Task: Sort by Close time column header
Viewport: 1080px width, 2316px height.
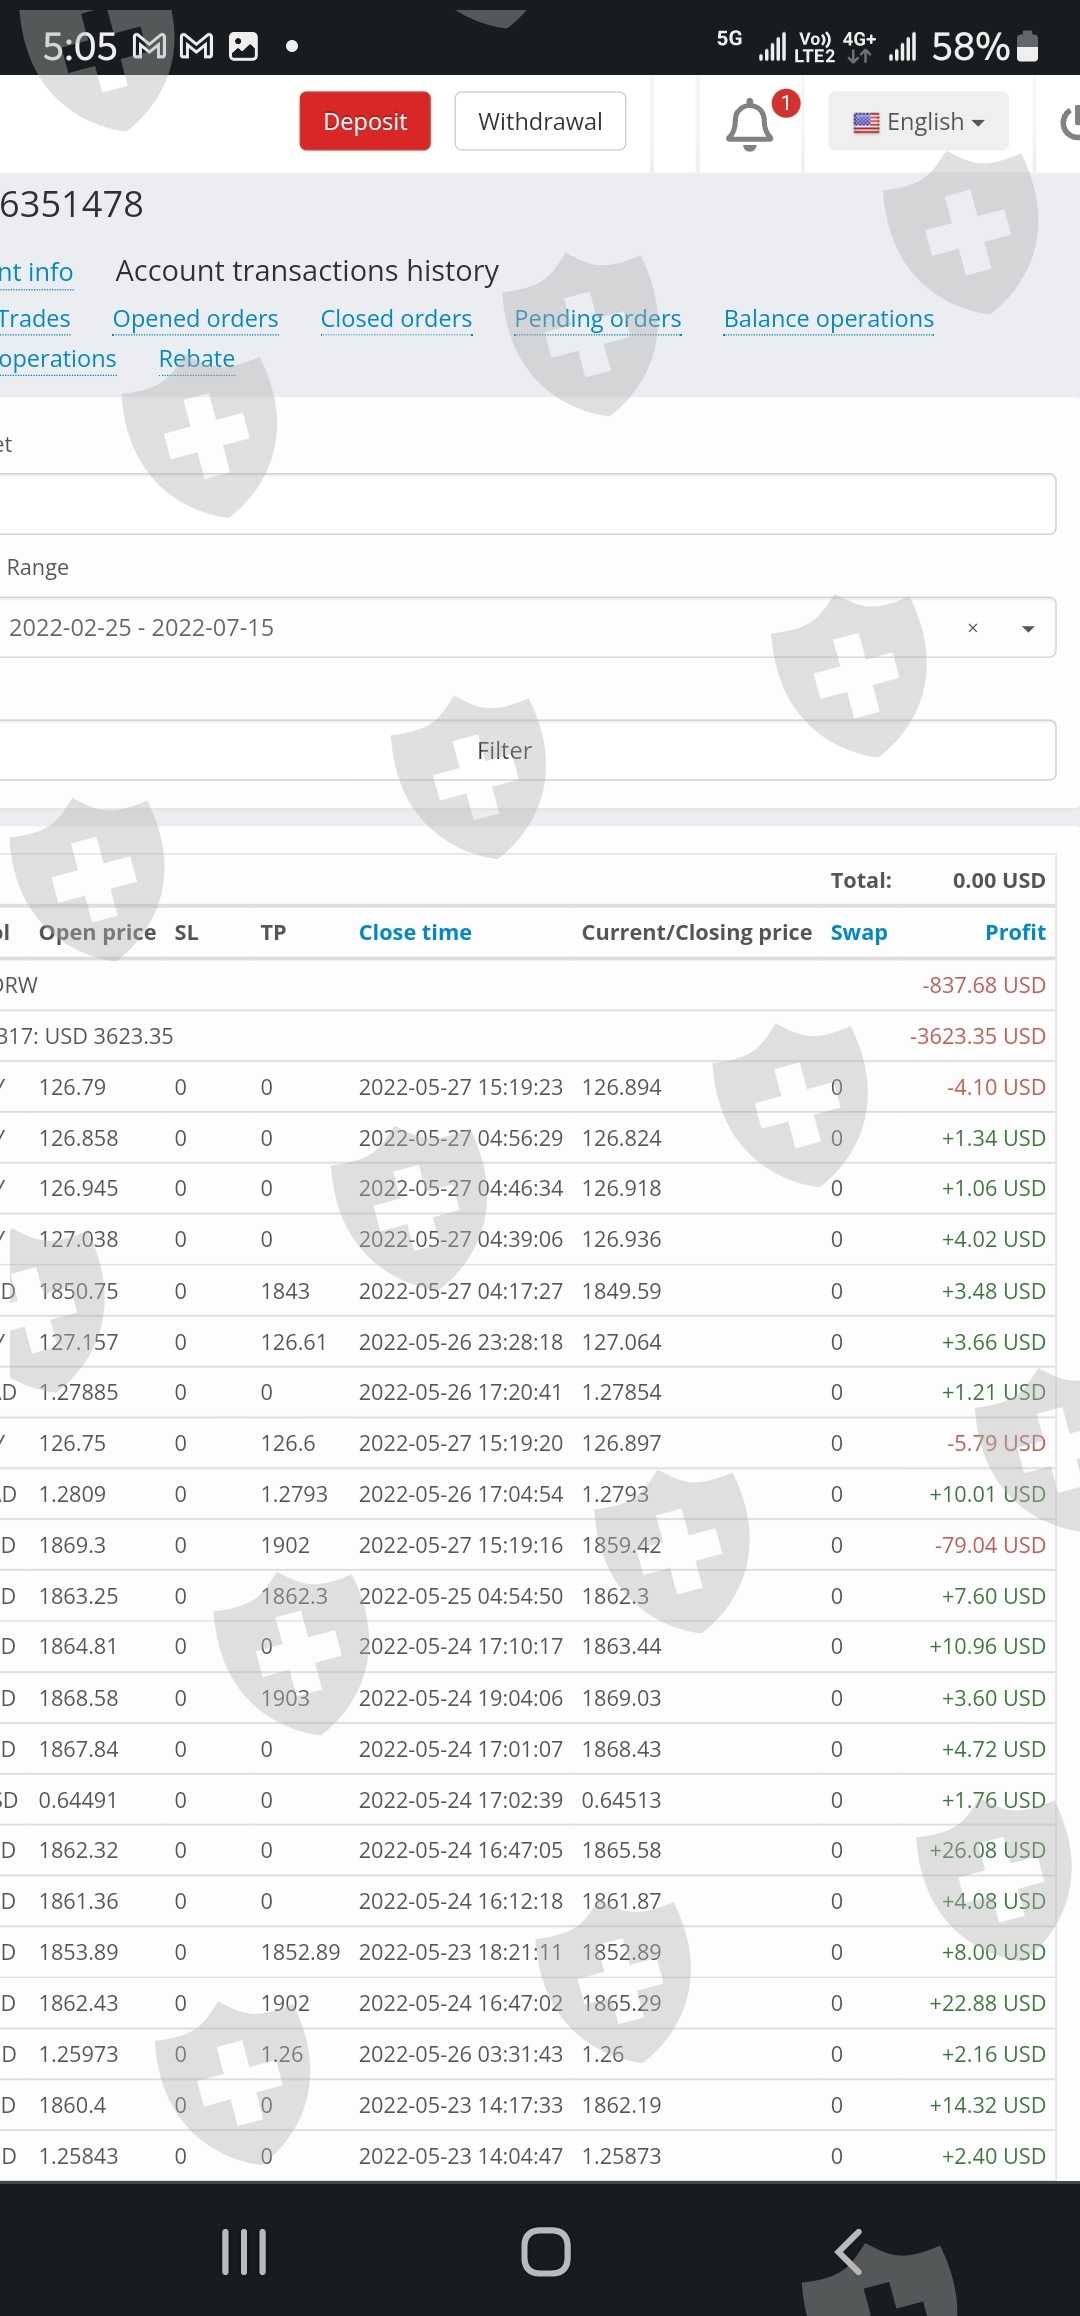Action: click(415, 932)
